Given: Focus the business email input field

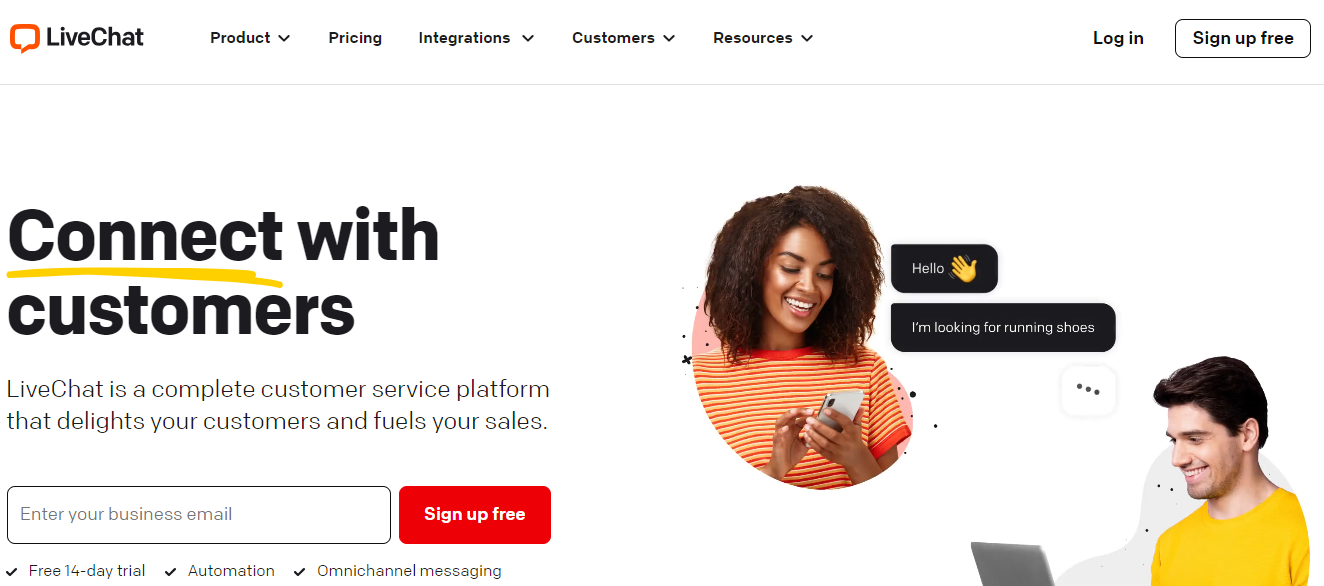Looking at the screenshot, I should pos(199,515).
